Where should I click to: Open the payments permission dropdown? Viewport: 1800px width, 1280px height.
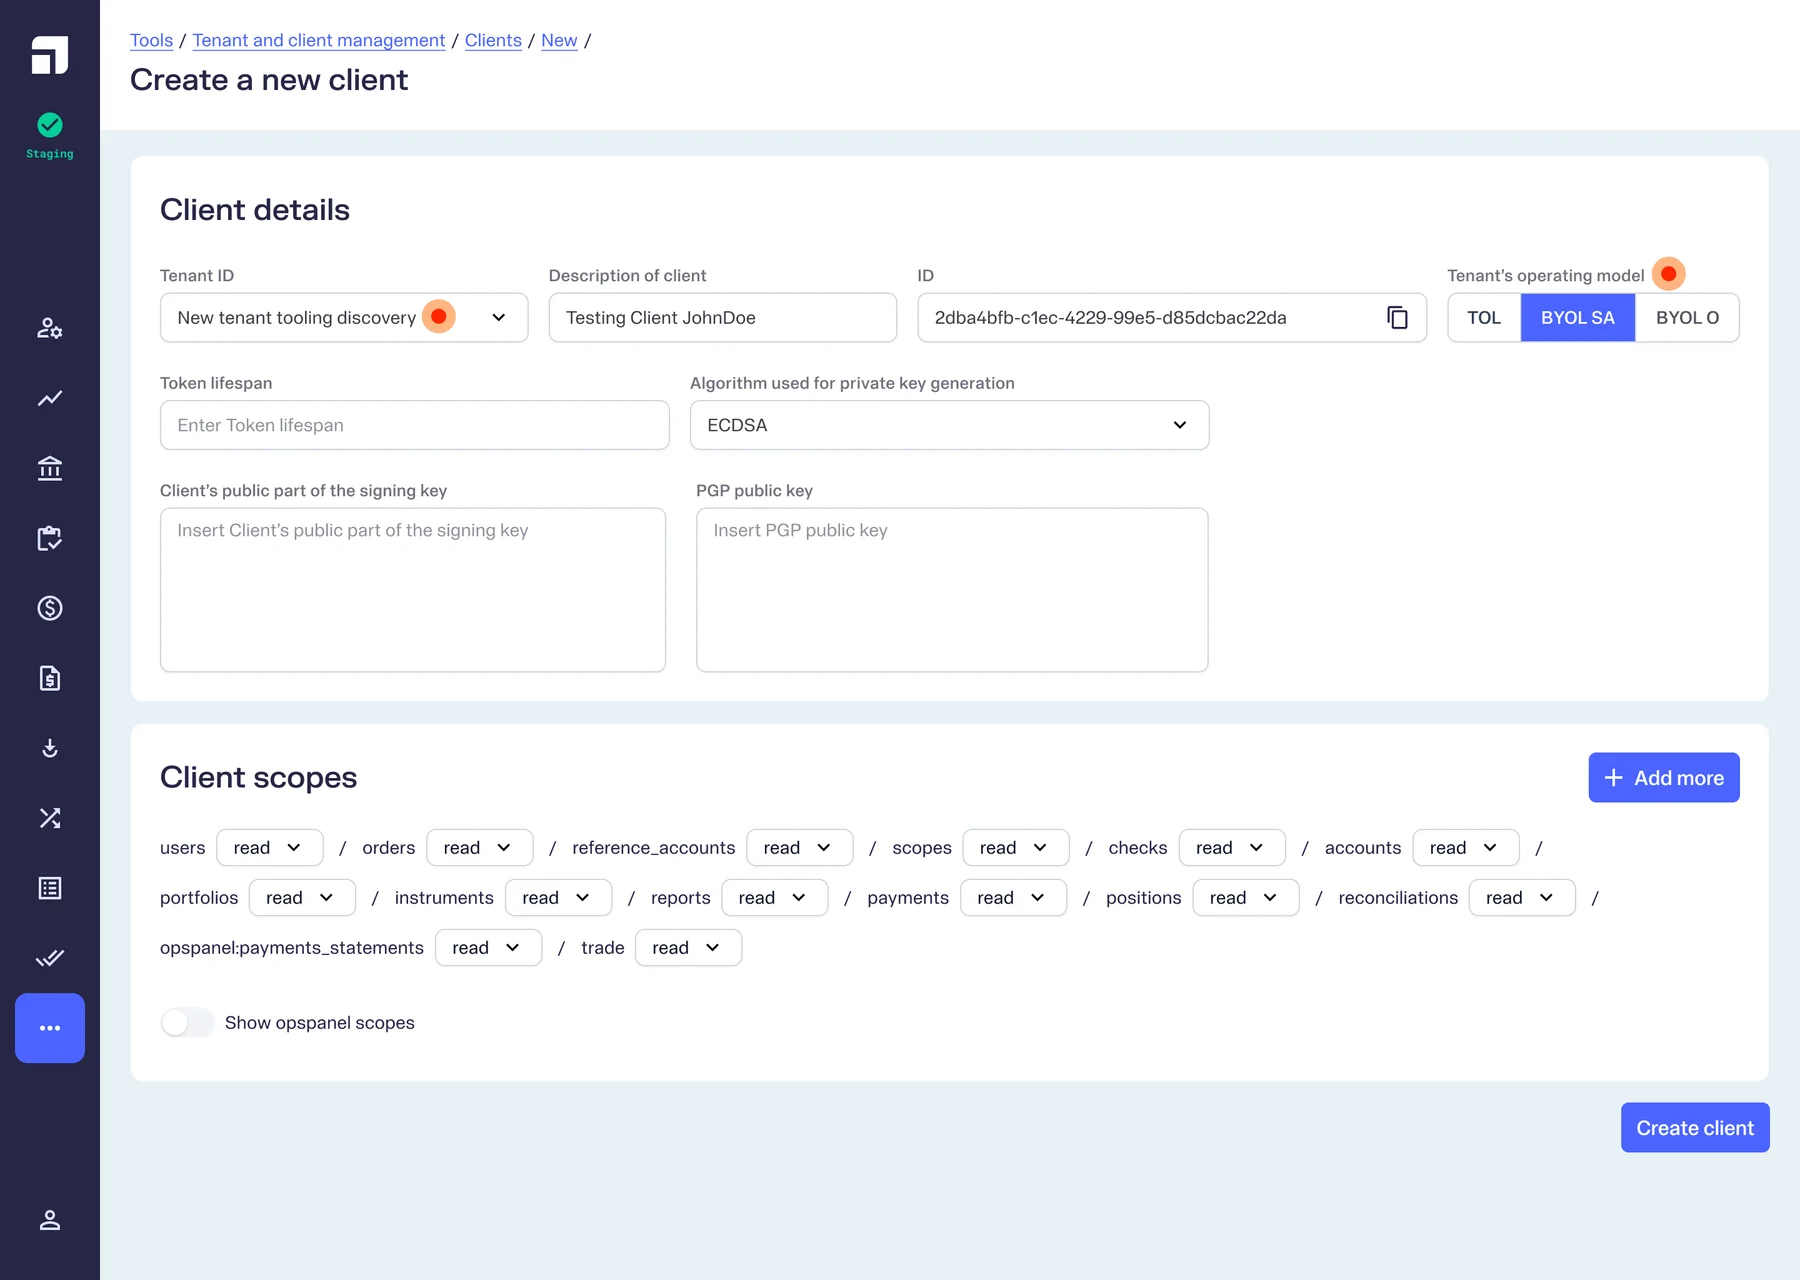1013,898
